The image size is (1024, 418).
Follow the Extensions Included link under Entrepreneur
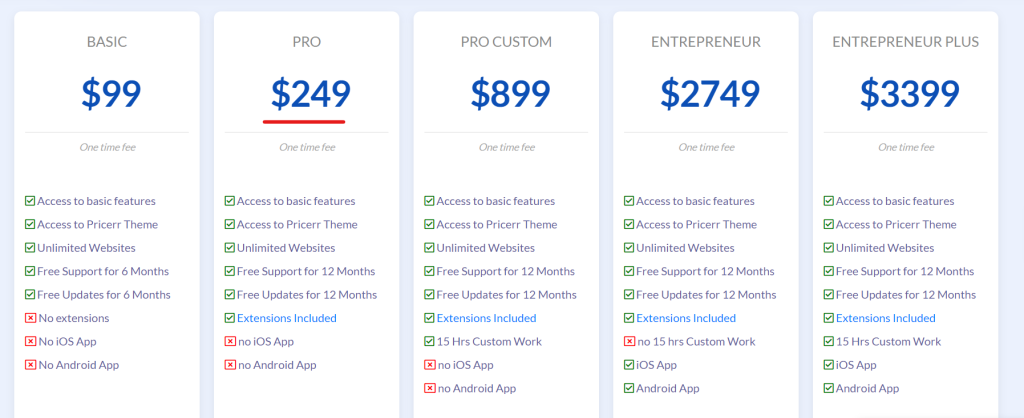coord(686,318)
